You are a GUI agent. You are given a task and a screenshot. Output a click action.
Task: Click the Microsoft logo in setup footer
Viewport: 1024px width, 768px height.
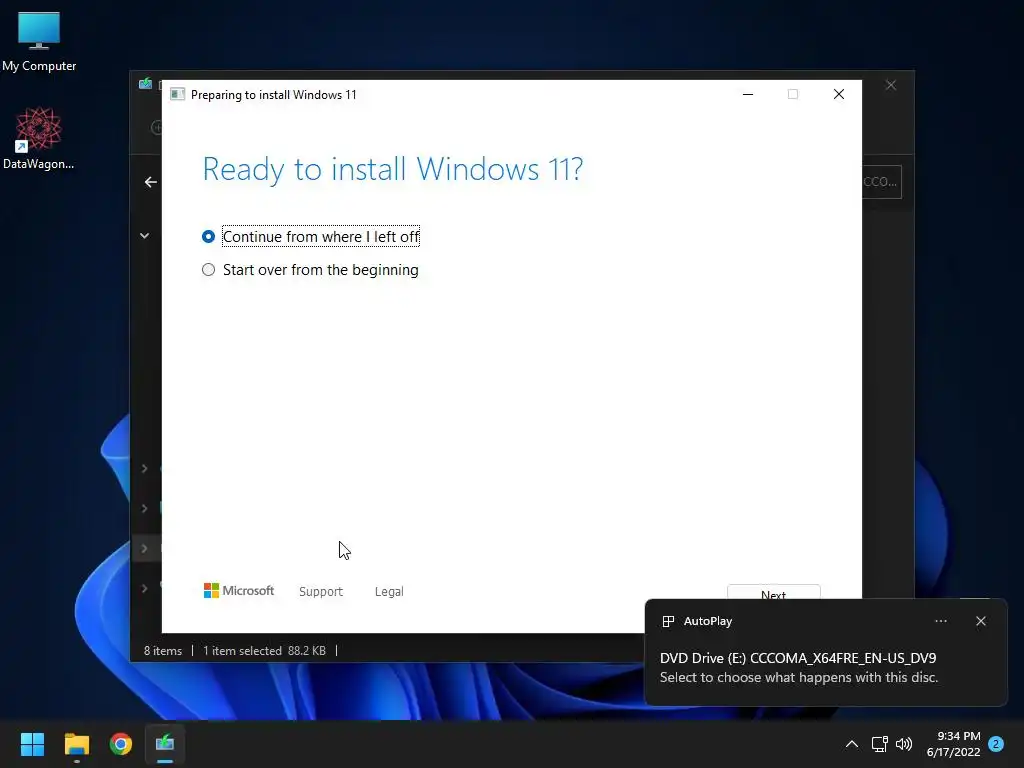point(239,590)
